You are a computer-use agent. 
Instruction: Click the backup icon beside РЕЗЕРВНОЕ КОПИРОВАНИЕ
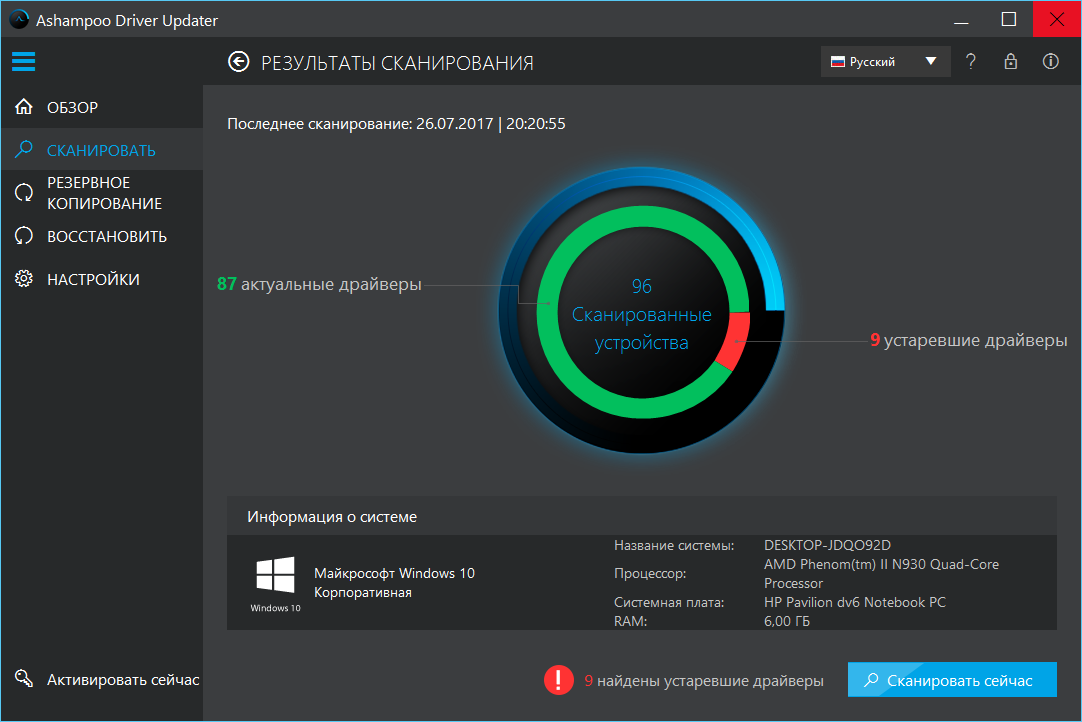pyautogui.click(x=23, y=193)
